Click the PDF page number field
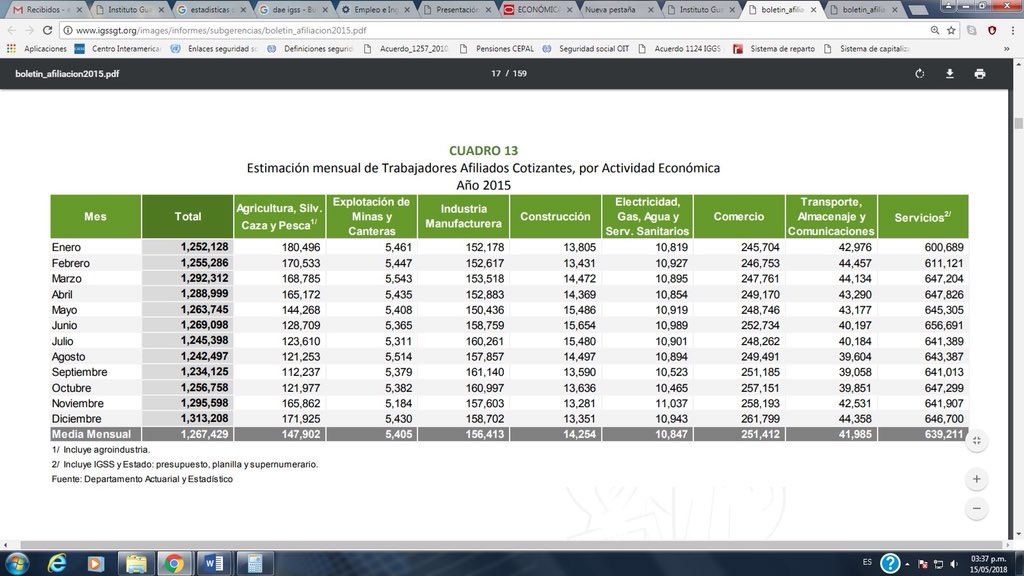The height and width of the screenshot is (576, 1024). [x=496, y=73]
